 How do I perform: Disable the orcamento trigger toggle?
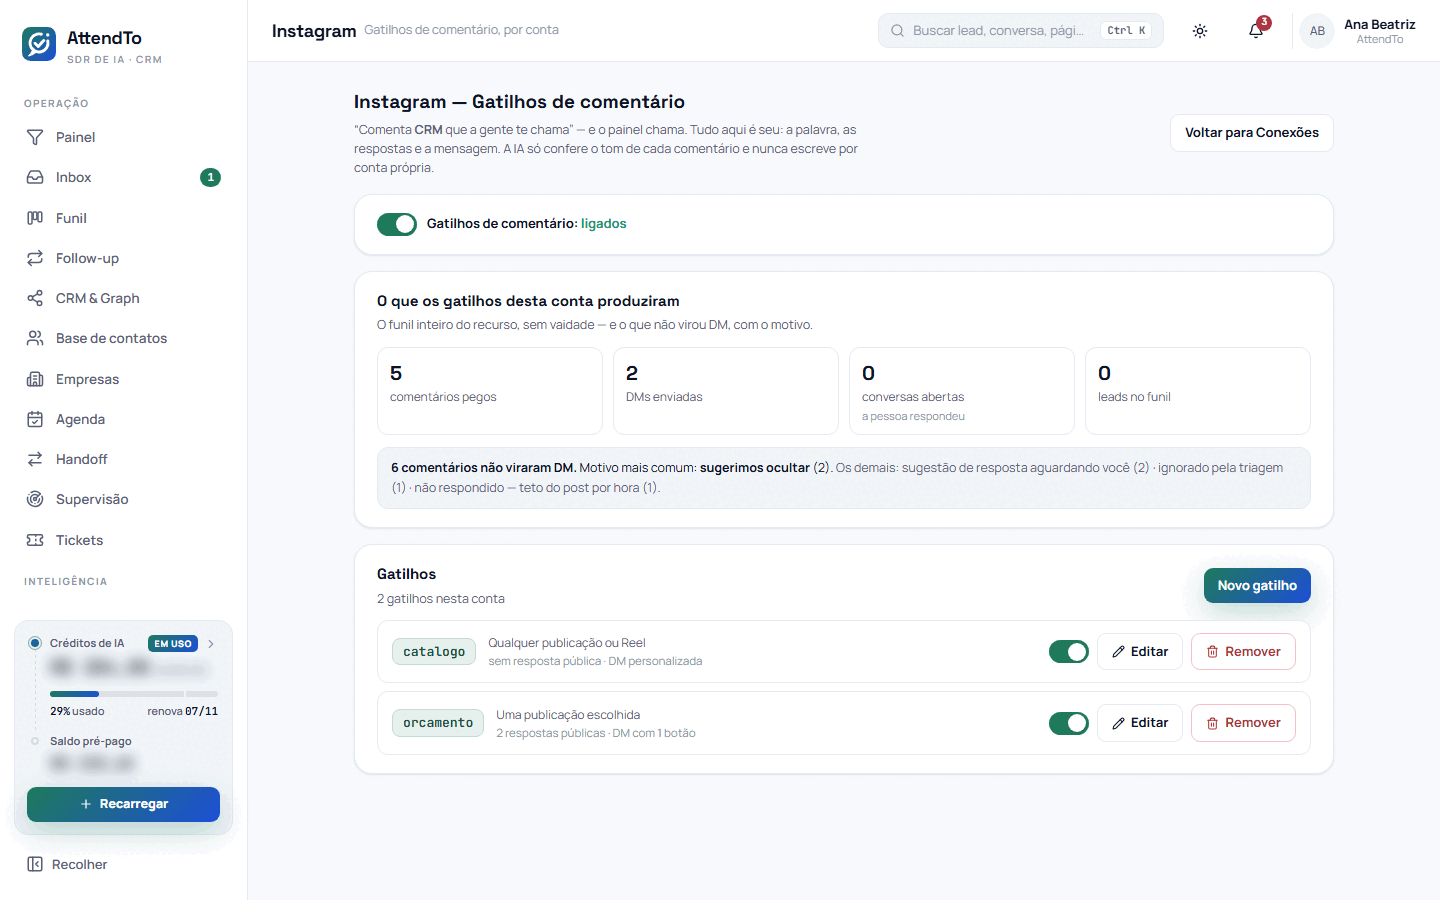[x=1069, y=723]
